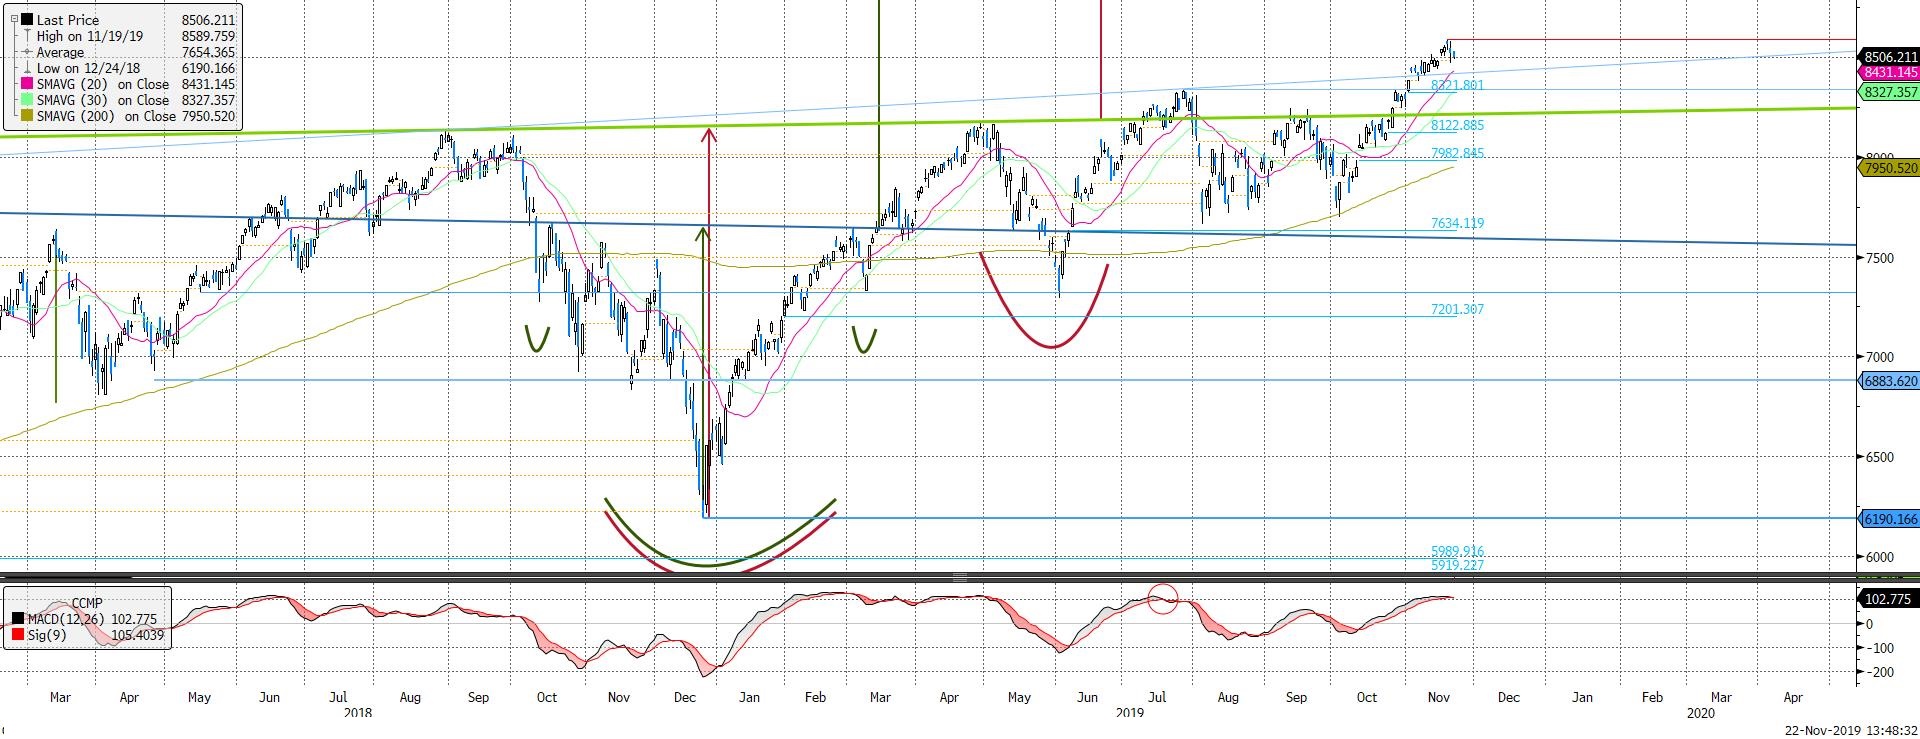The width and height of the screenshot is (1920, 739).
Task: Click the magenta SMAVG (20) swatch
Action: pos(26,85)
